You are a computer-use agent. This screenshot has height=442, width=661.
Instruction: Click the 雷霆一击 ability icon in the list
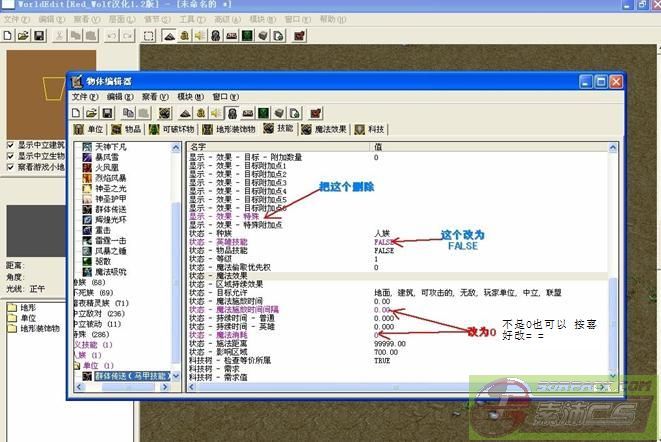(x=86, y=242)
